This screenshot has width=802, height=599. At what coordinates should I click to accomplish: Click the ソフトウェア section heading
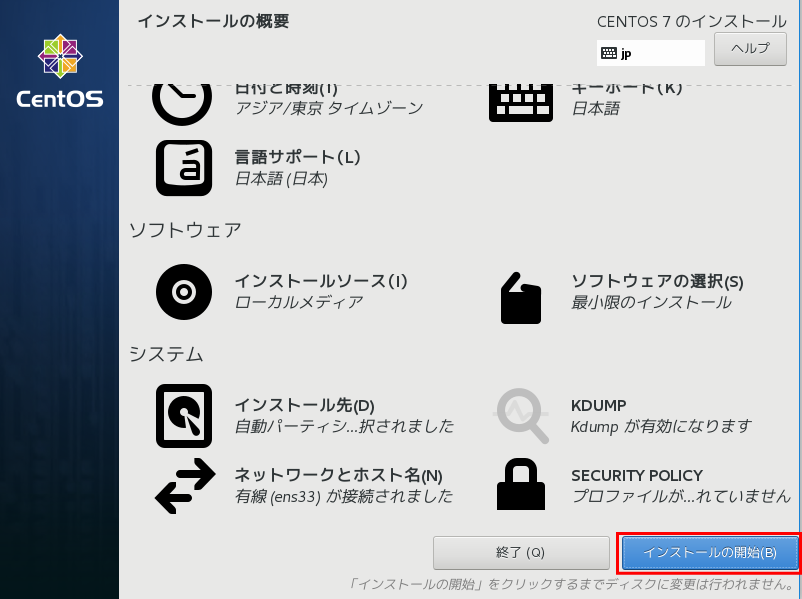point(185,230)
